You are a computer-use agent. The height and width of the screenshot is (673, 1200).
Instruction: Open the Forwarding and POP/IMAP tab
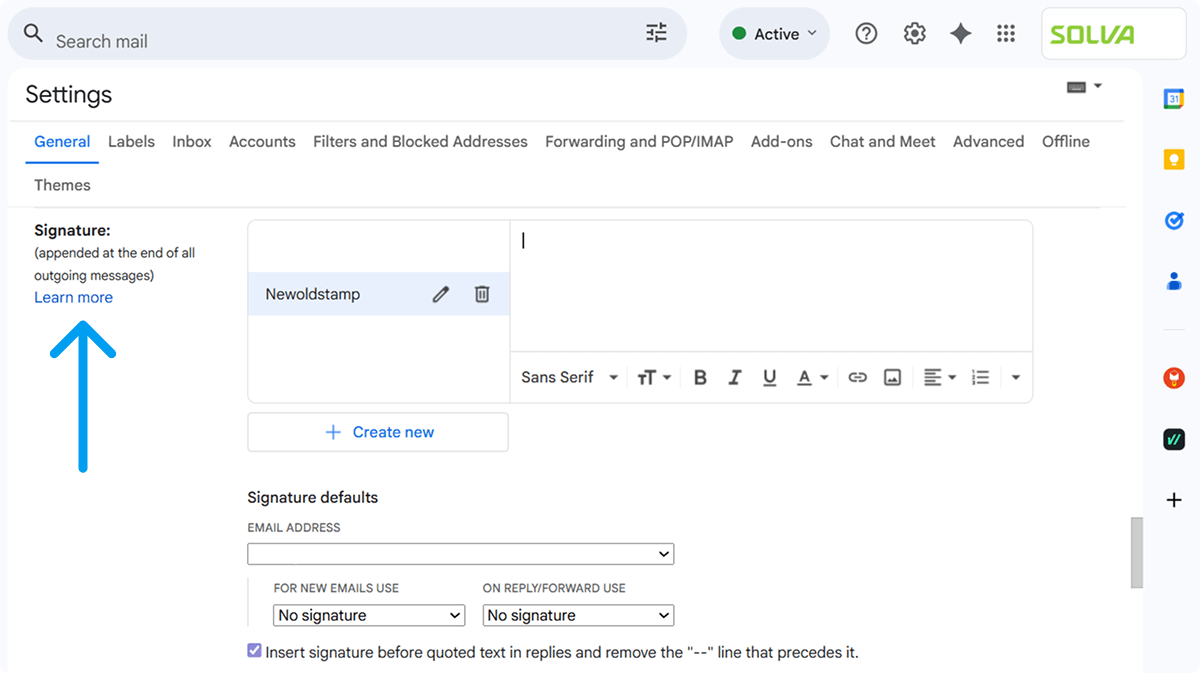(x=639, y=141)
